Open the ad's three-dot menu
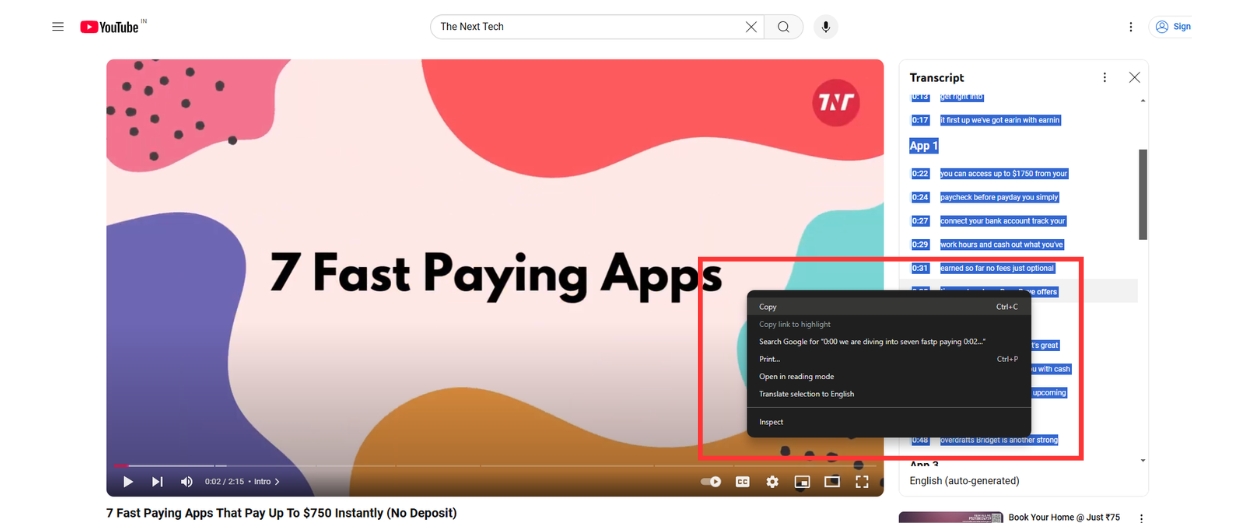This screenshot has width=1245, height=530. click(x=1141, y=518)
